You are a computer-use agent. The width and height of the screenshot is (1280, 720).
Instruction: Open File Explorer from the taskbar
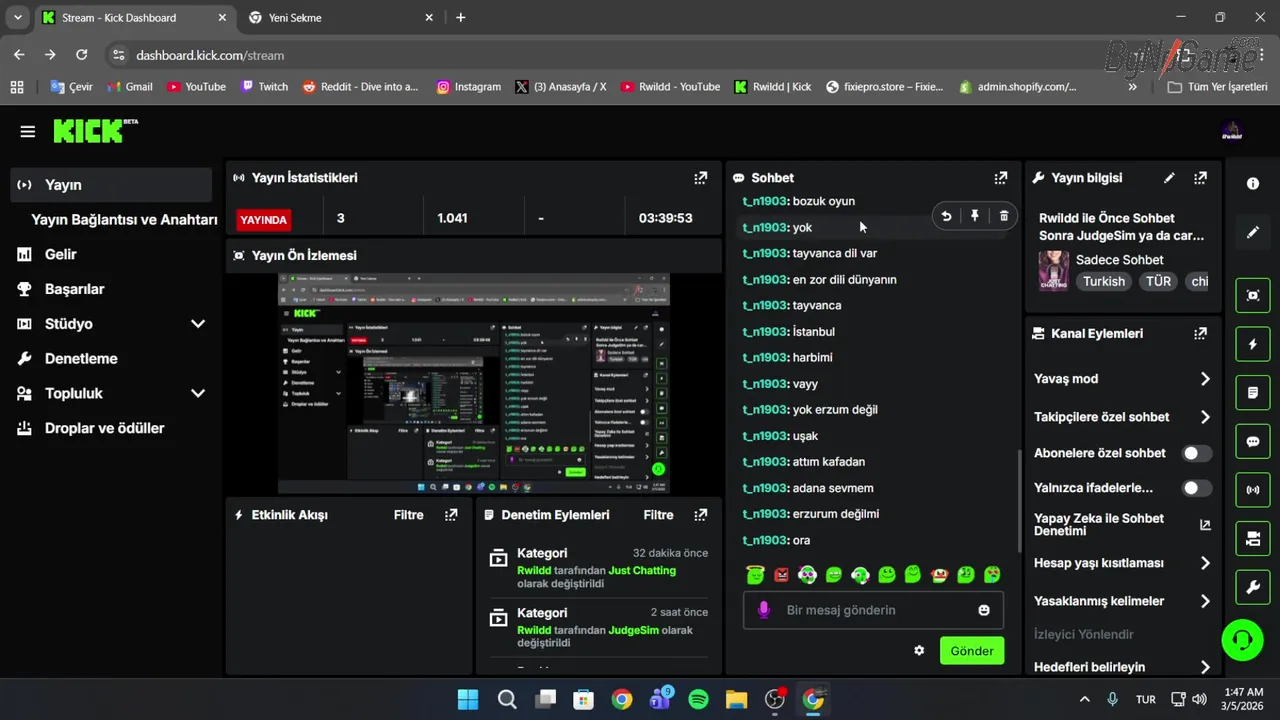[x=736, y=699]
